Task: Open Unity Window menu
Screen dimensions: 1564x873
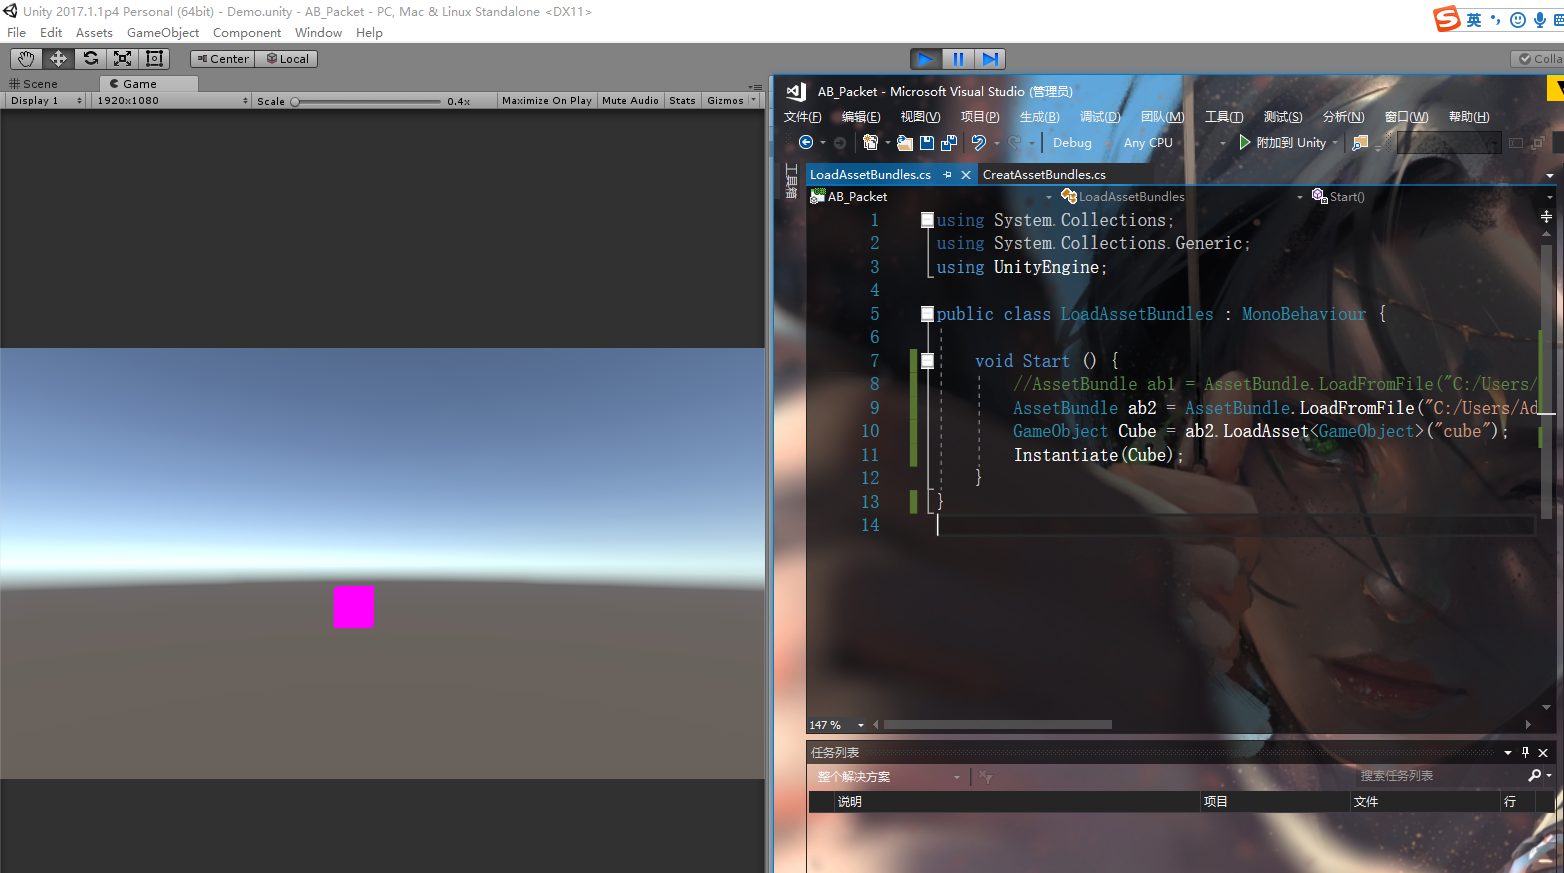Action: pyautogui.click(x=319, y=33)
